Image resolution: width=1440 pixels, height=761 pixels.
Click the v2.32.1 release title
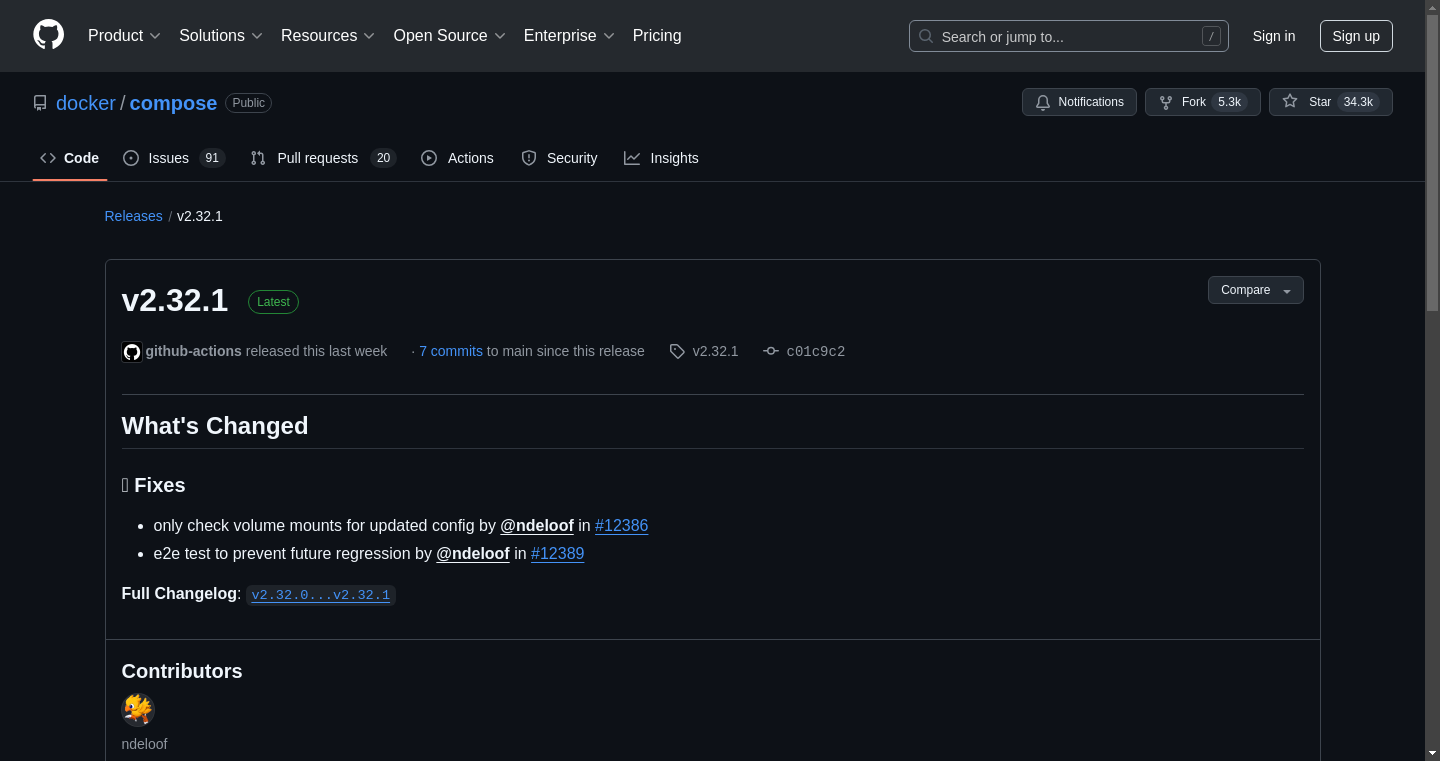pyautogui.click(x=175, y=300)
